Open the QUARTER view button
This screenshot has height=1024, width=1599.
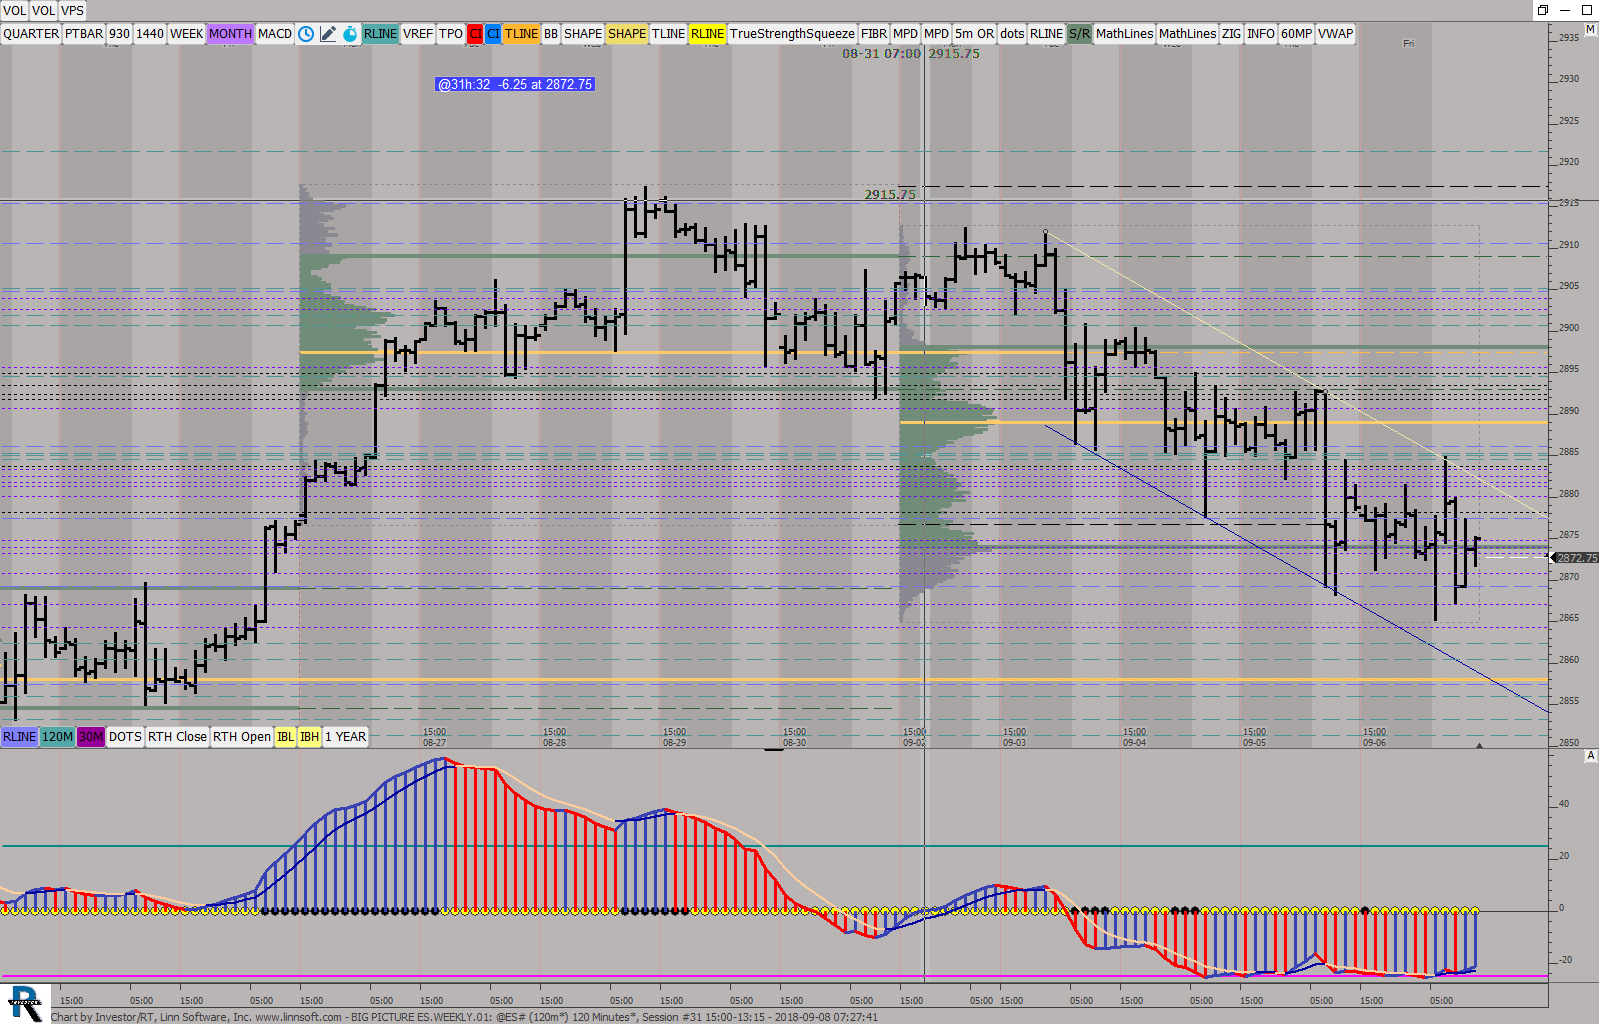[31, 34]
